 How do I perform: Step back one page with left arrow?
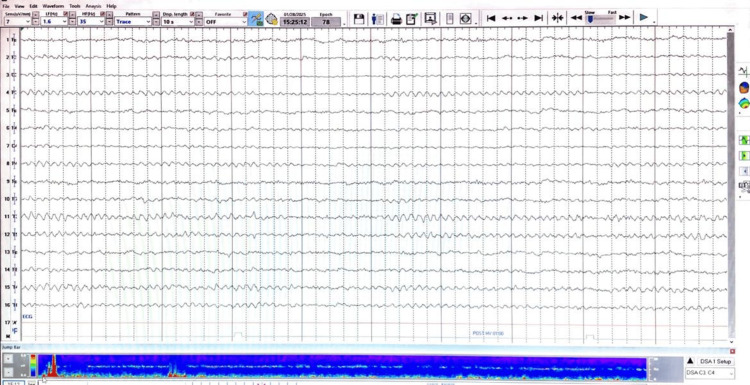coord(507,18)
